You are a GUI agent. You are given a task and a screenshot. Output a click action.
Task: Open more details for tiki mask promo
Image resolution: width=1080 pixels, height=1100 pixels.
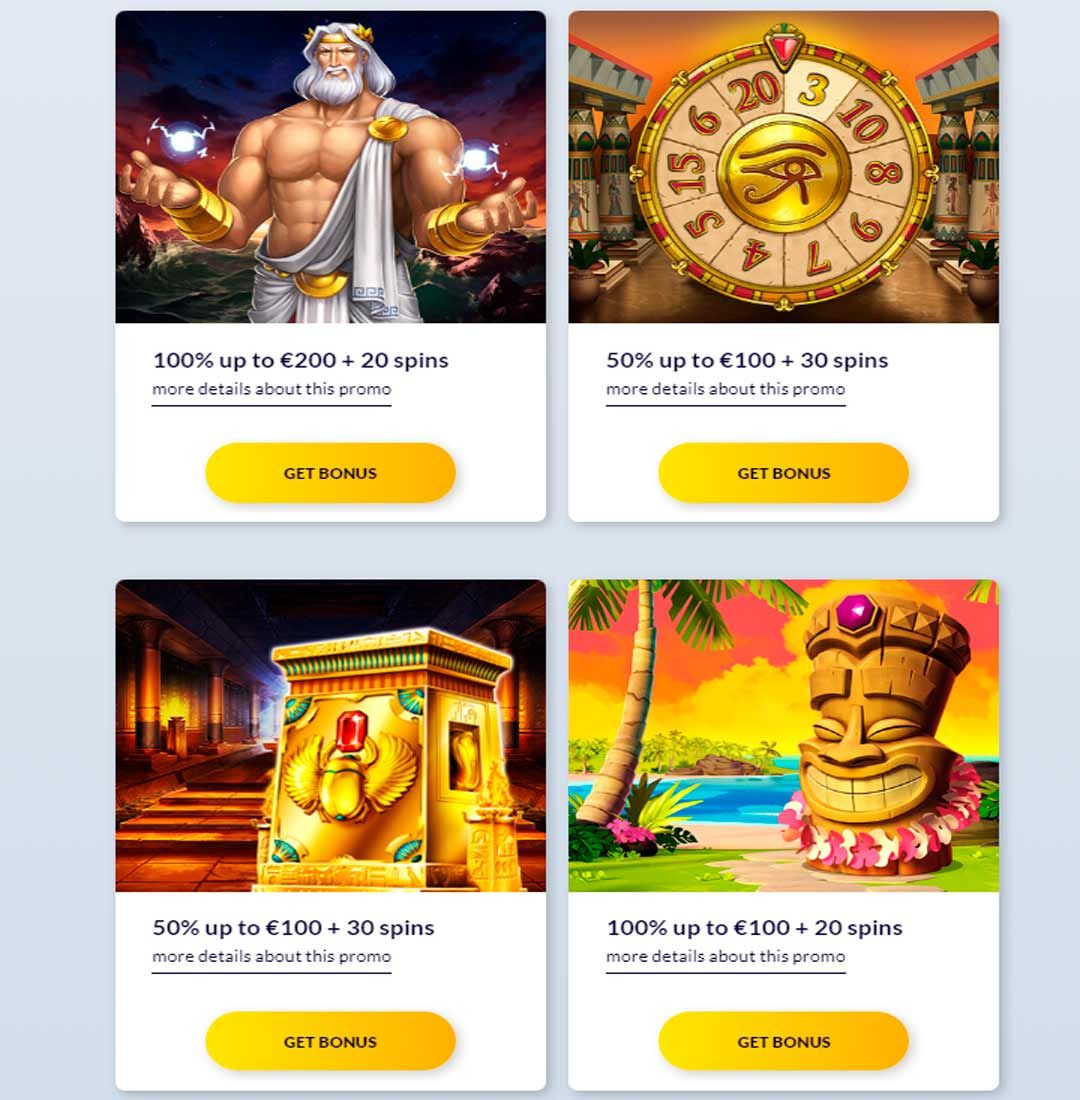(x=726, y=957)
